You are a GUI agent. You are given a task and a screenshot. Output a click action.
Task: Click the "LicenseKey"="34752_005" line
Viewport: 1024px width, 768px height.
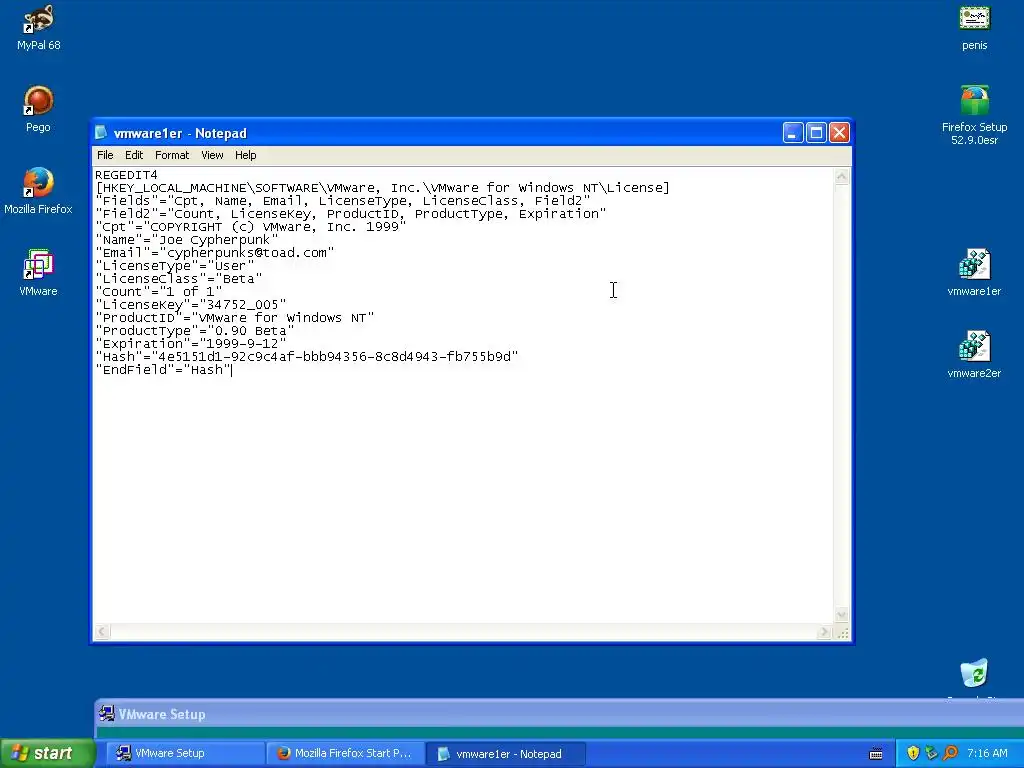[191, 305]
